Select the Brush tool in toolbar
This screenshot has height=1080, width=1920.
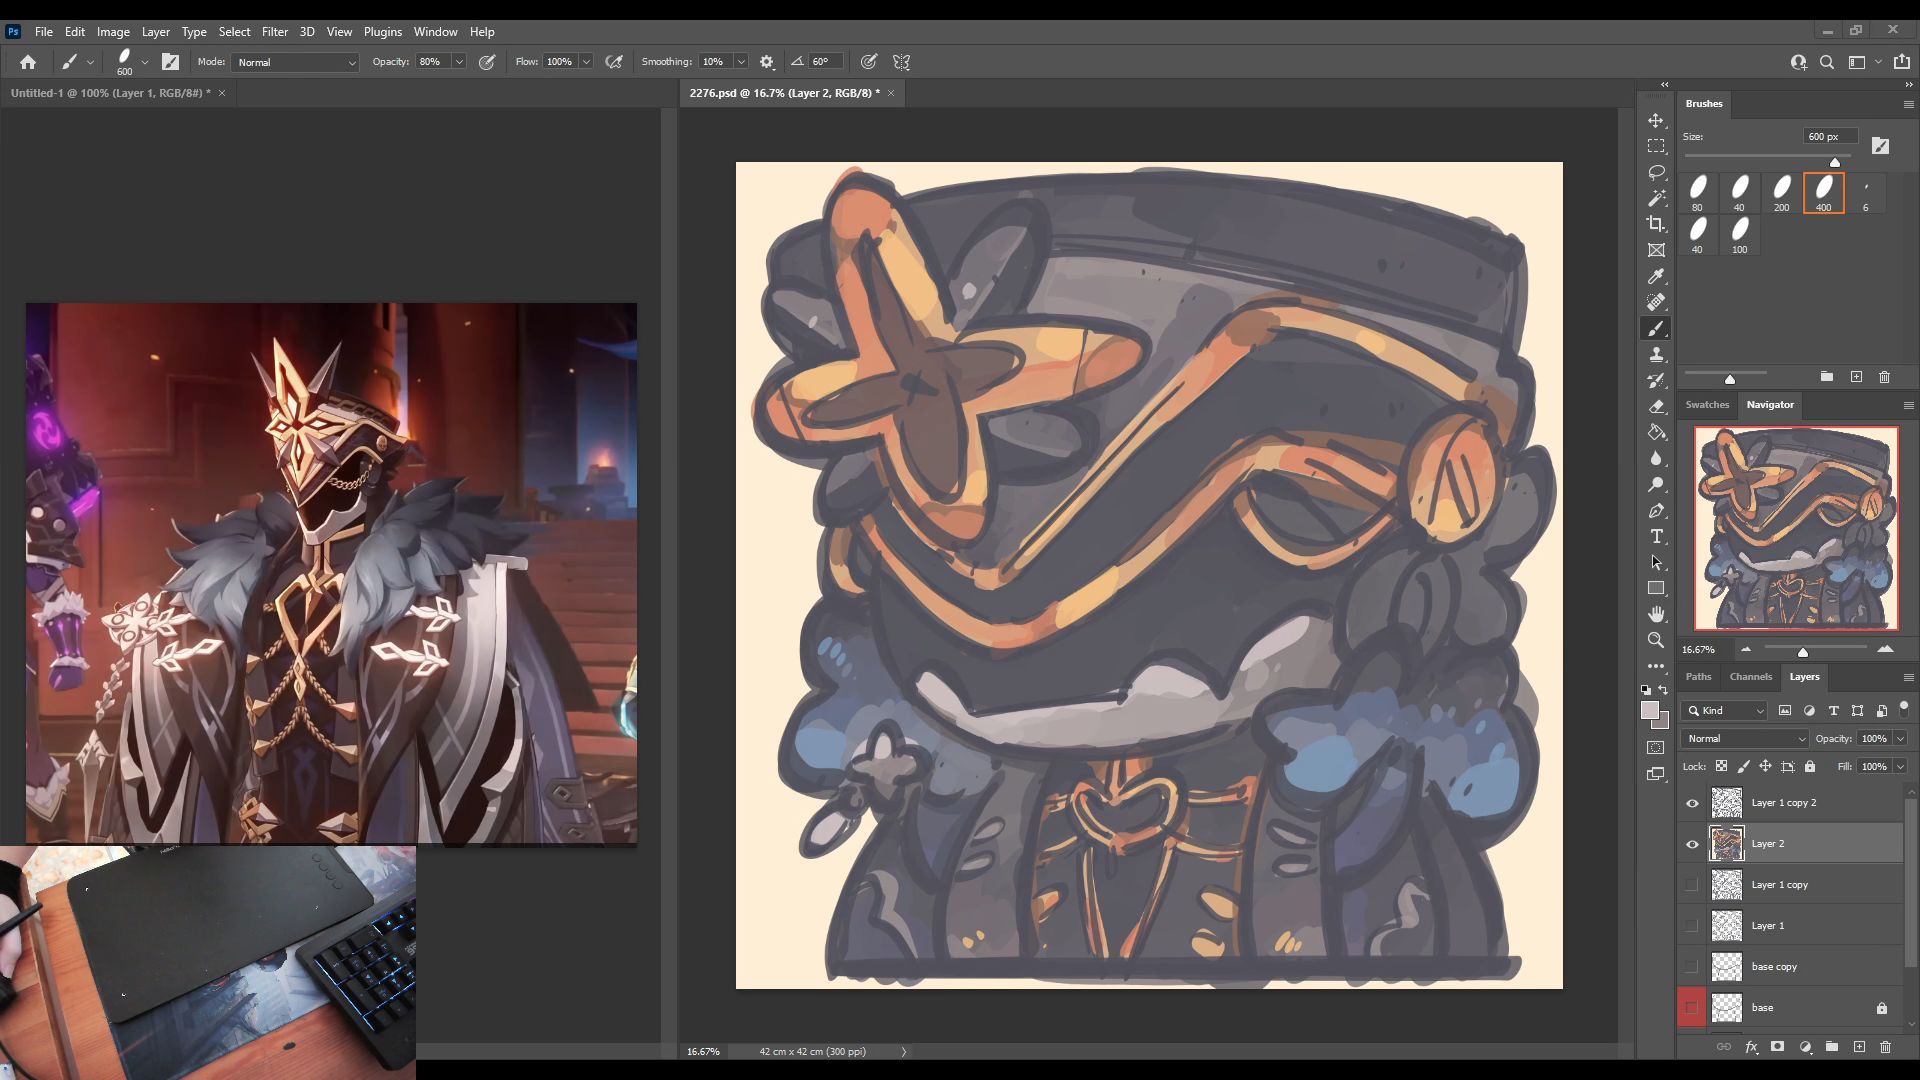pyautogui.click(x=1656, y=328)
